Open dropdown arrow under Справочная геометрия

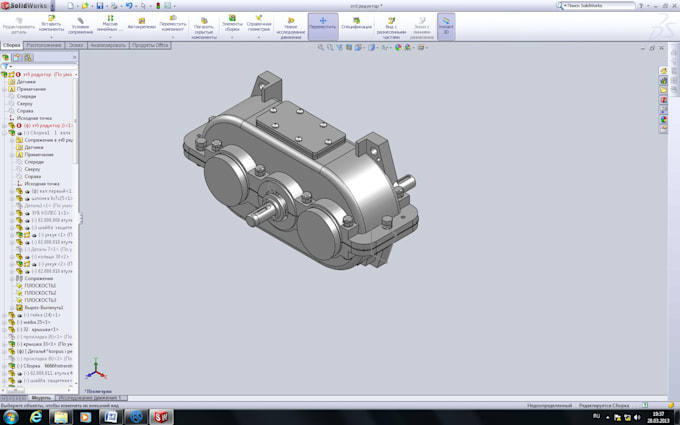pyautogui.click(x=259, y=37)
